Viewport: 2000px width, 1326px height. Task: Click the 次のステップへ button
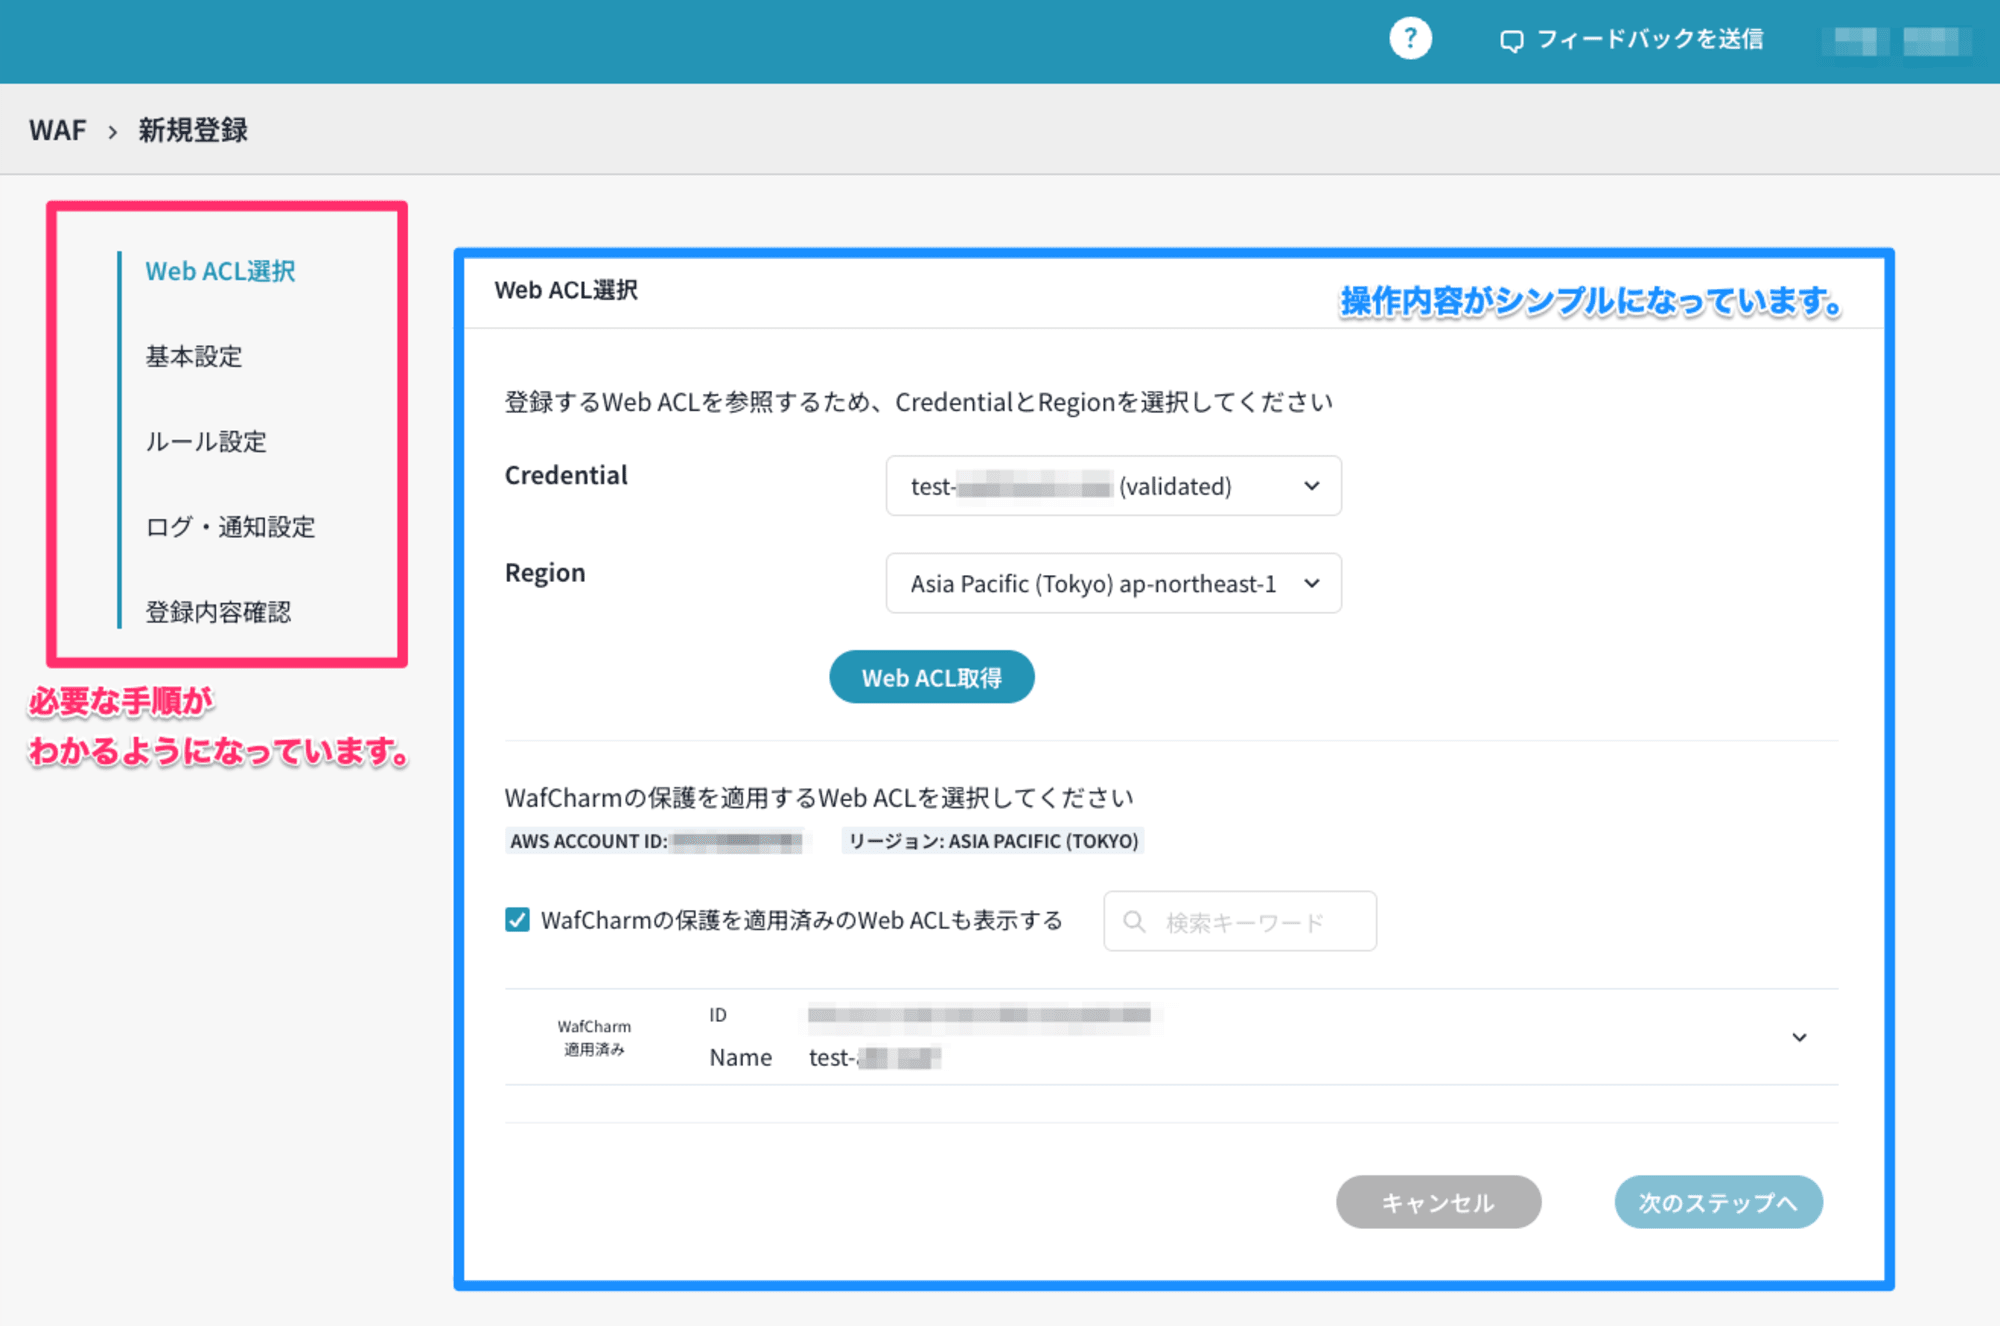coord(1718,1202)
